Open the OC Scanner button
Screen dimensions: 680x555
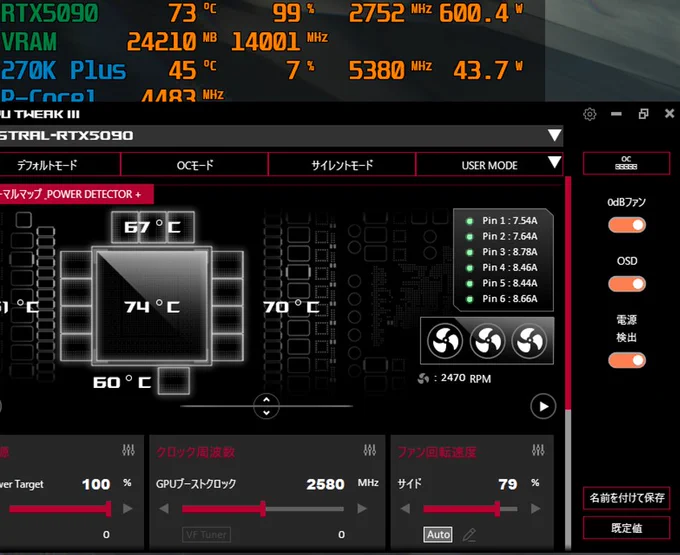point(626,163)
